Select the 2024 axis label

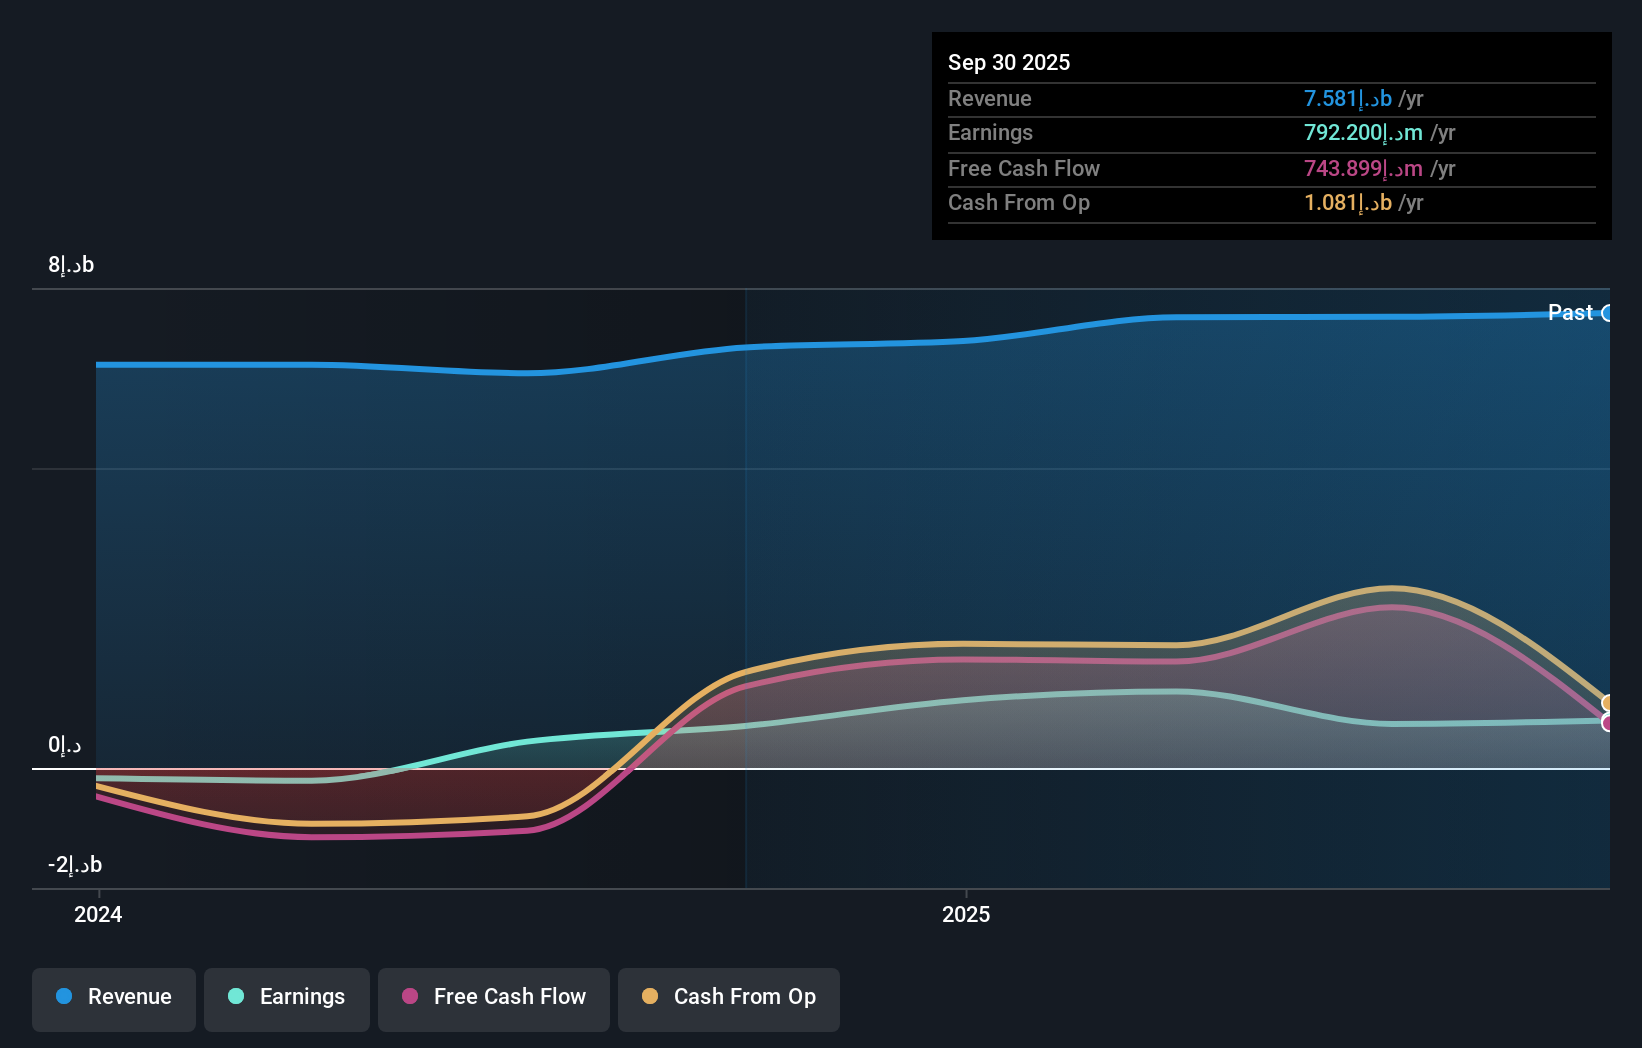[x=96, y=913]
